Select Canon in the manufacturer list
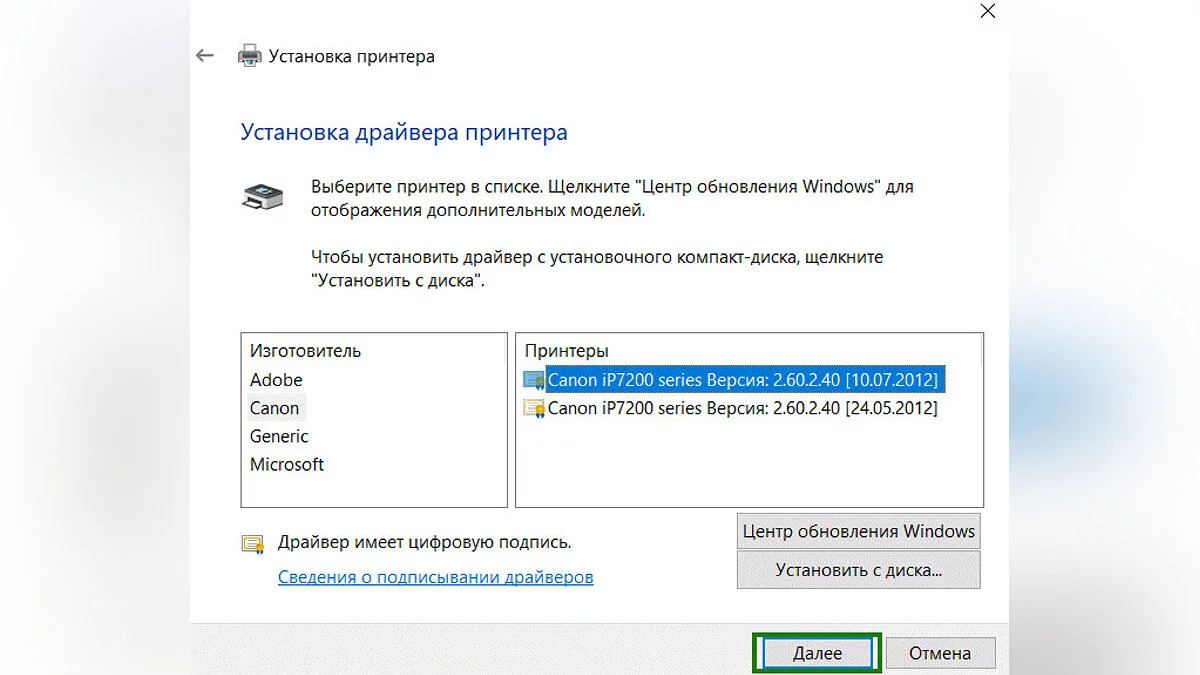This screenshot has height=675, width=1200. click(x=275, y=408)
